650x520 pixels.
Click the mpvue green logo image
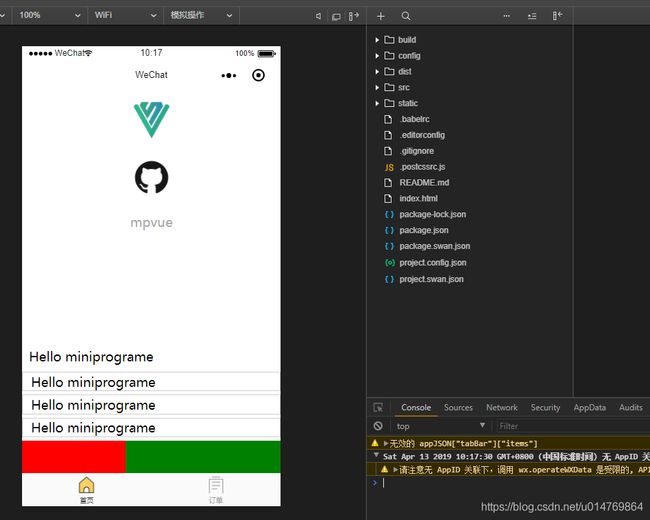pyautogui.click(x=151, y=119)
